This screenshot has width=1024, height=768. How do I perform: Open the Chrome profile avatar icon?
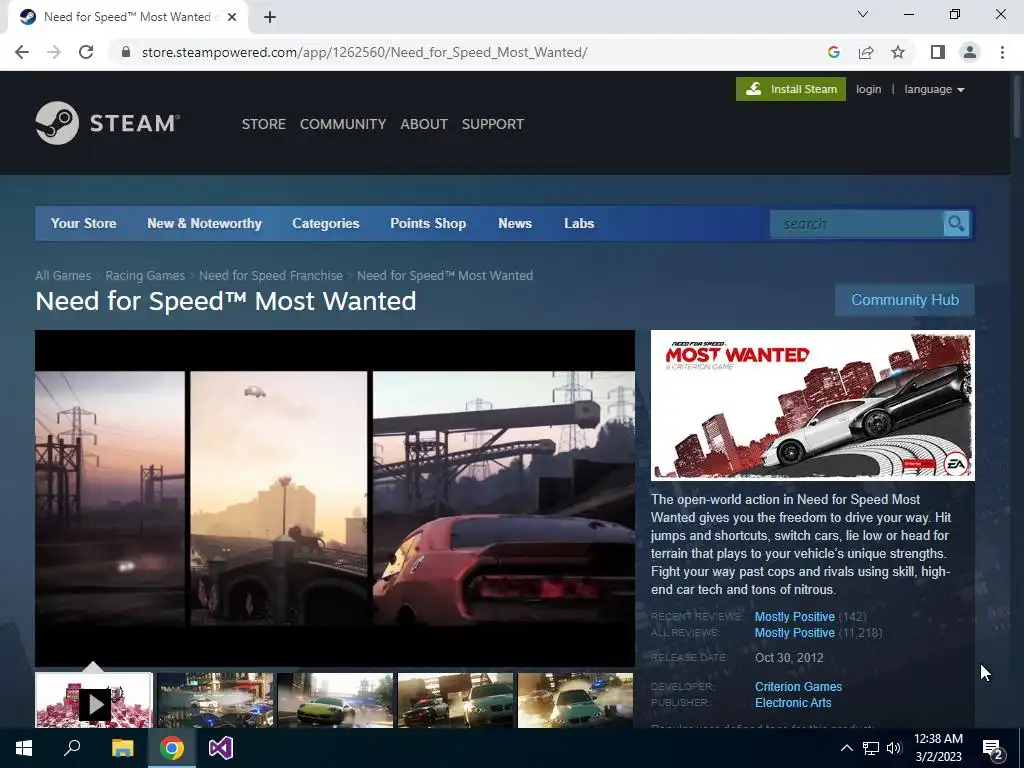pos(970,52)
